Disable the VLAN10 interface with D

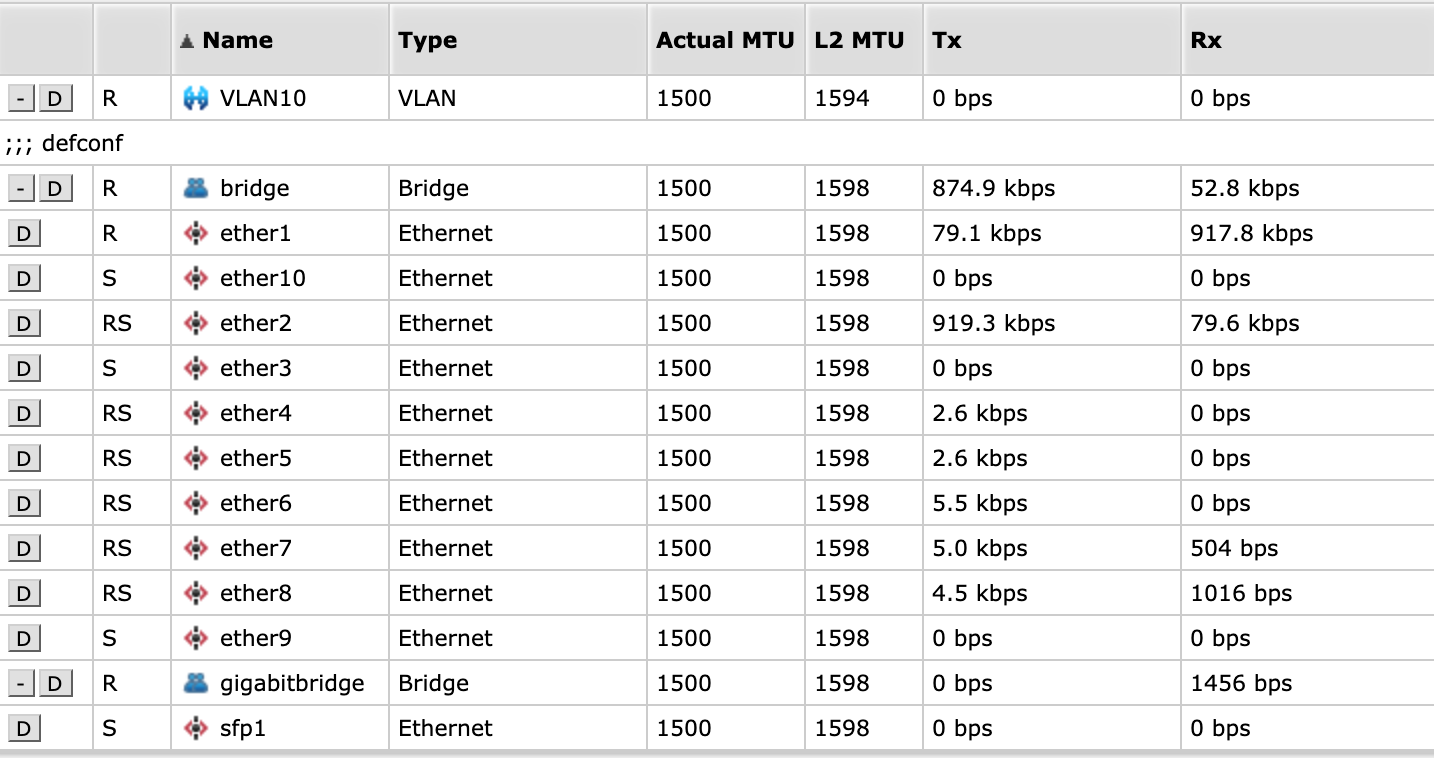[56, 98]
